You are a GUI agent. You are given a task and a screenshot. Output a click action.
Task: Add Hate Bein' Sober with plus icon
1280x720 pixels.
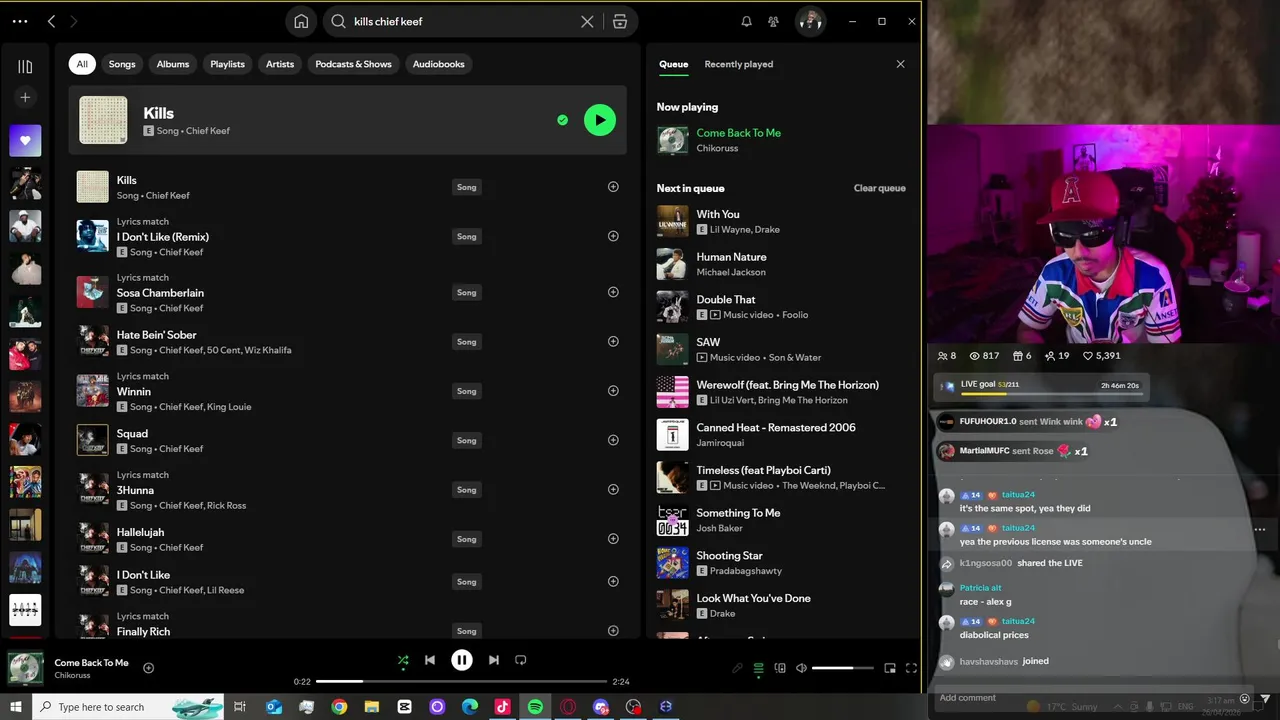(613, 341)
